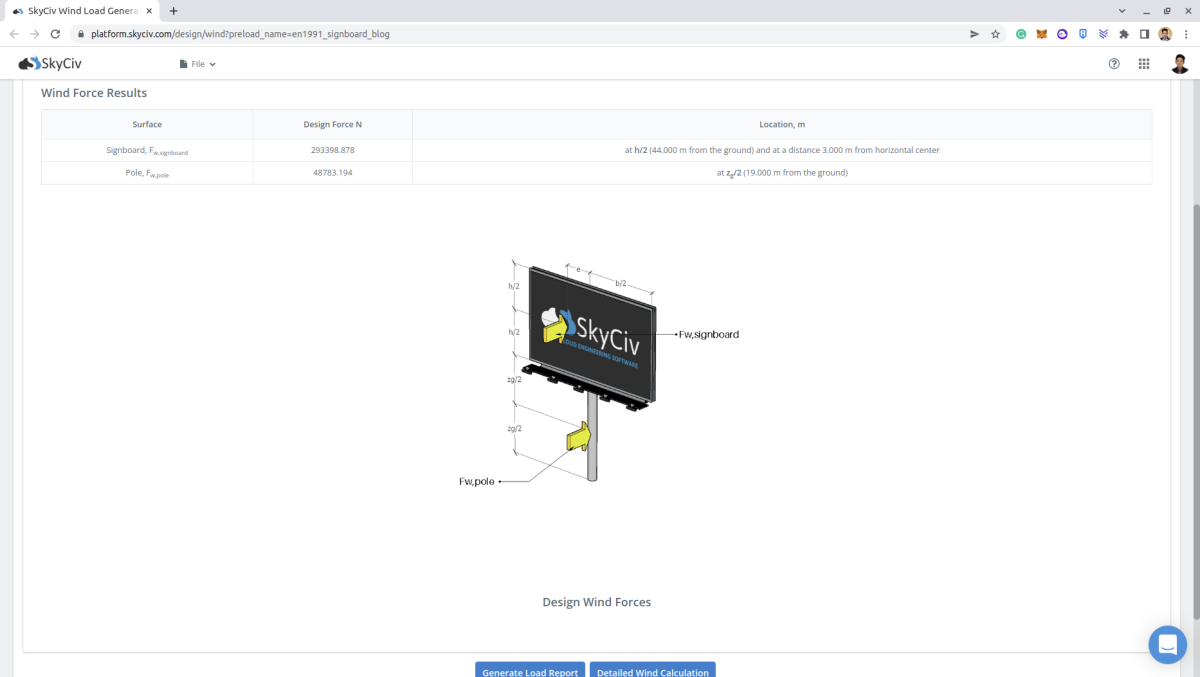The image size is (1200, 677).
Task: Open the live chat bubble widget
Action: pos(1167,645)
